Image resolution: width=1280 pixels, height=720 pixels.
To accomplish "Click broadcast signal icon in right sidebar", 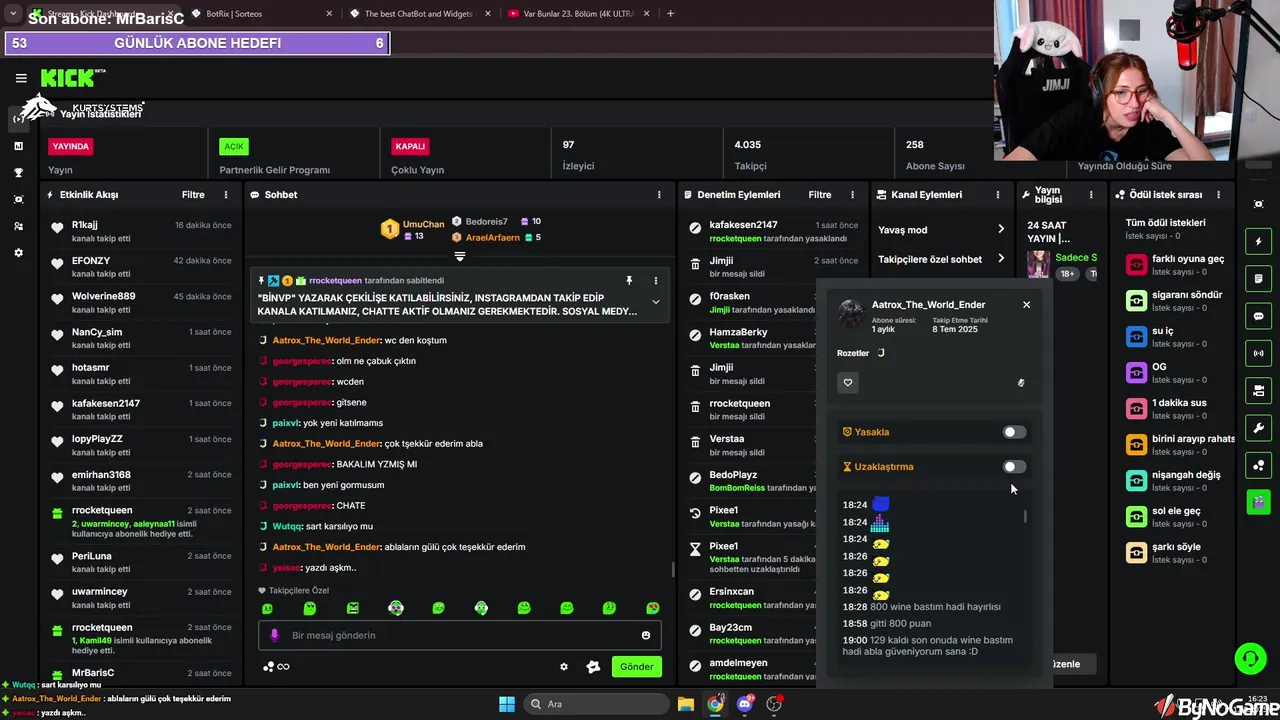I will [x=1259, y=353].
